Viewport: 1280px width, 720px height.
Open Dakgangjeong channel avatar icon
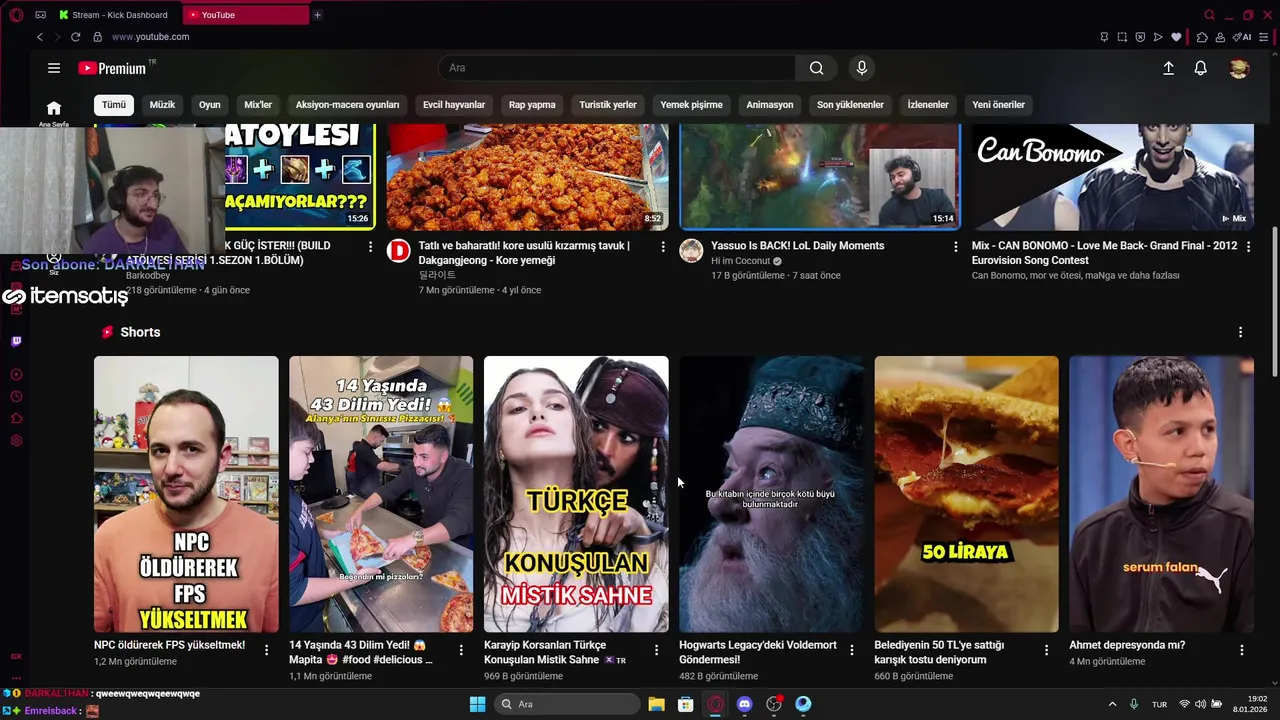pos(398,251)
